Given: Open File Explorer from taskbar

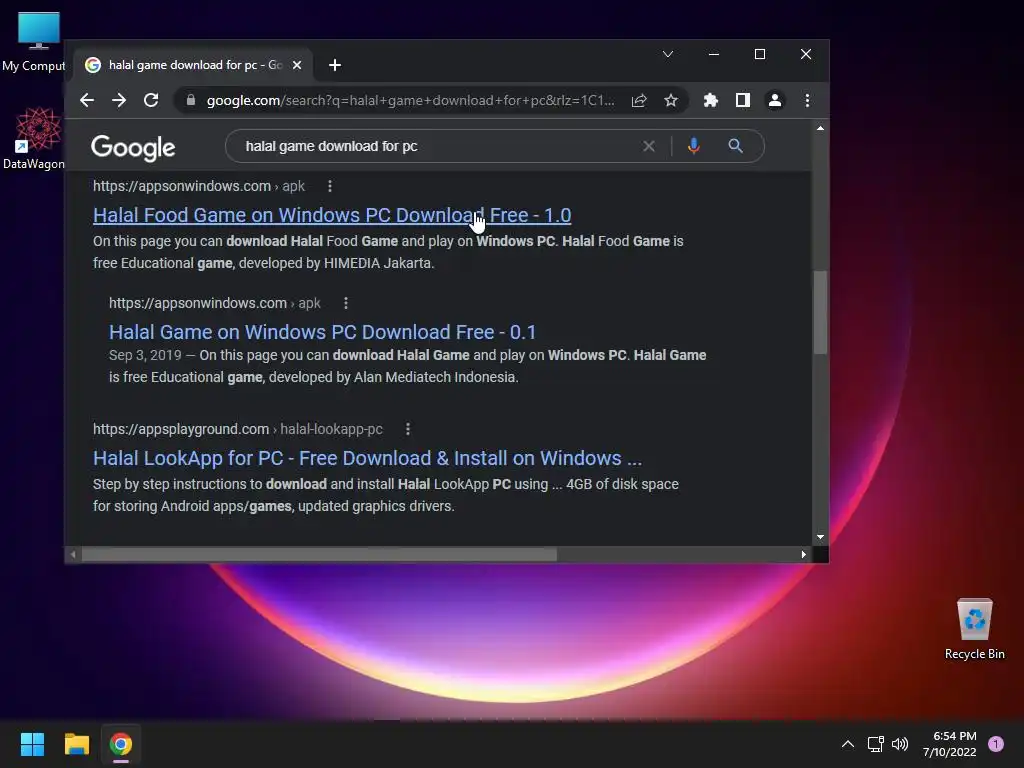Looking at the screenshot, I should pos(76,744).
